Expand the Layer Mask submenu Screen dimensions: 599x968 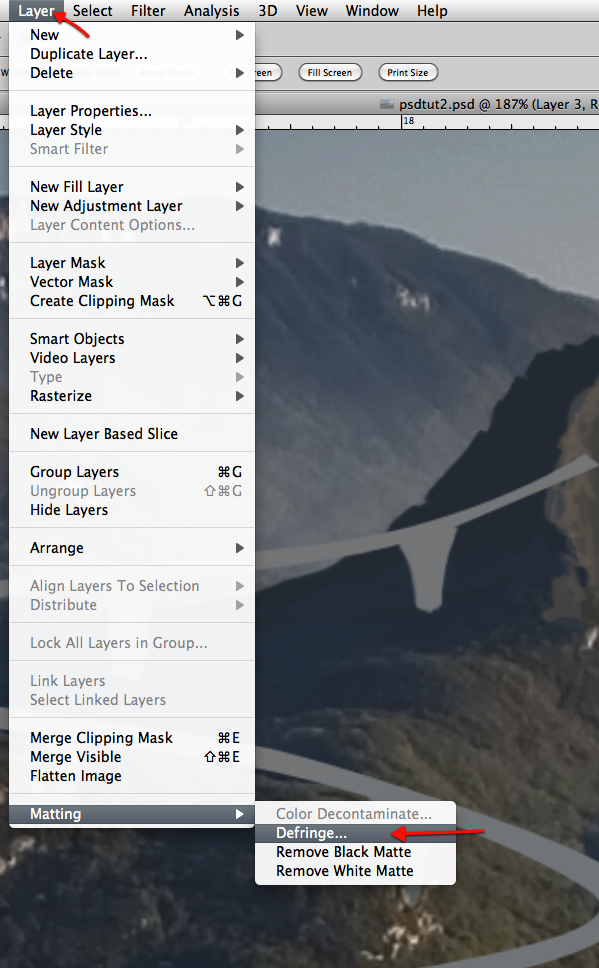click(132, 263)
